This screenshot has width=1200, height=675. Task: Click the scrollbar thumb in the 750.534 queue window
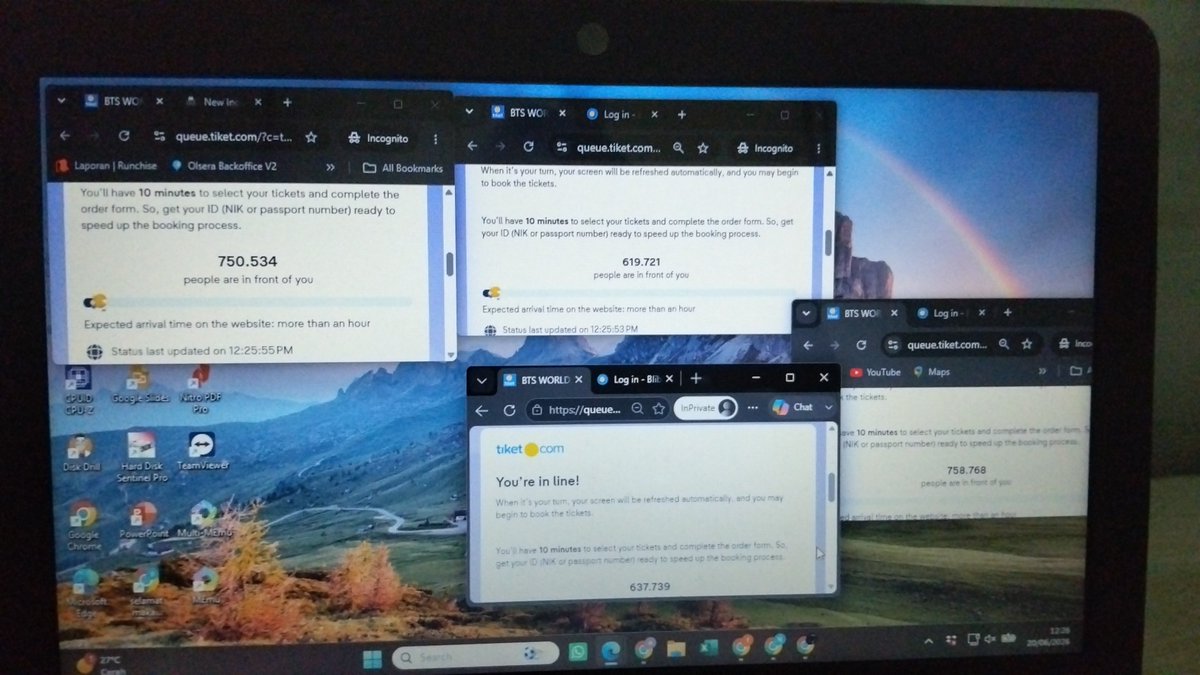pyautogui.click(x=449, y=264)
